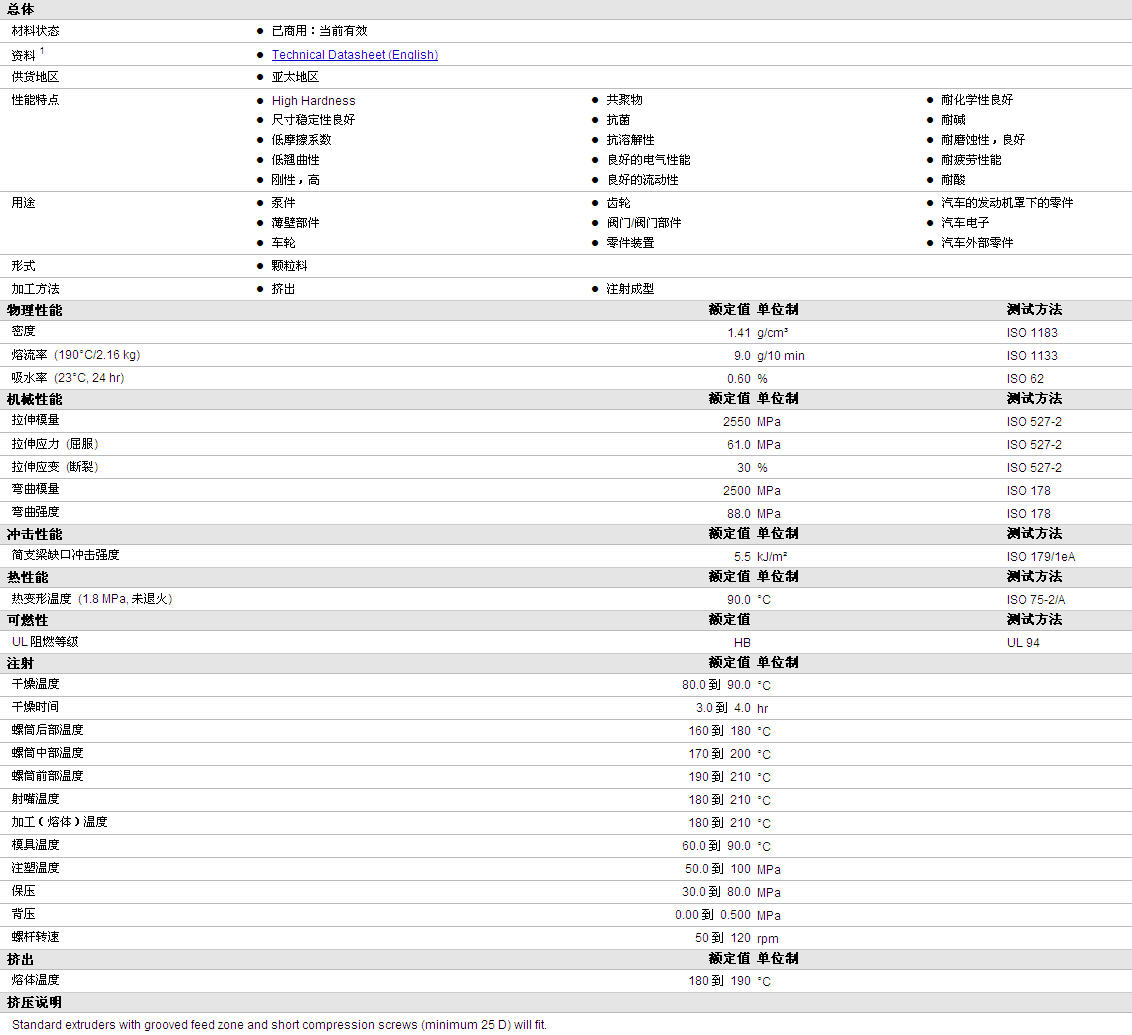
Task: Click the flexural strength value 88.0
Action: pyautogui.click(x=739, y=514)
